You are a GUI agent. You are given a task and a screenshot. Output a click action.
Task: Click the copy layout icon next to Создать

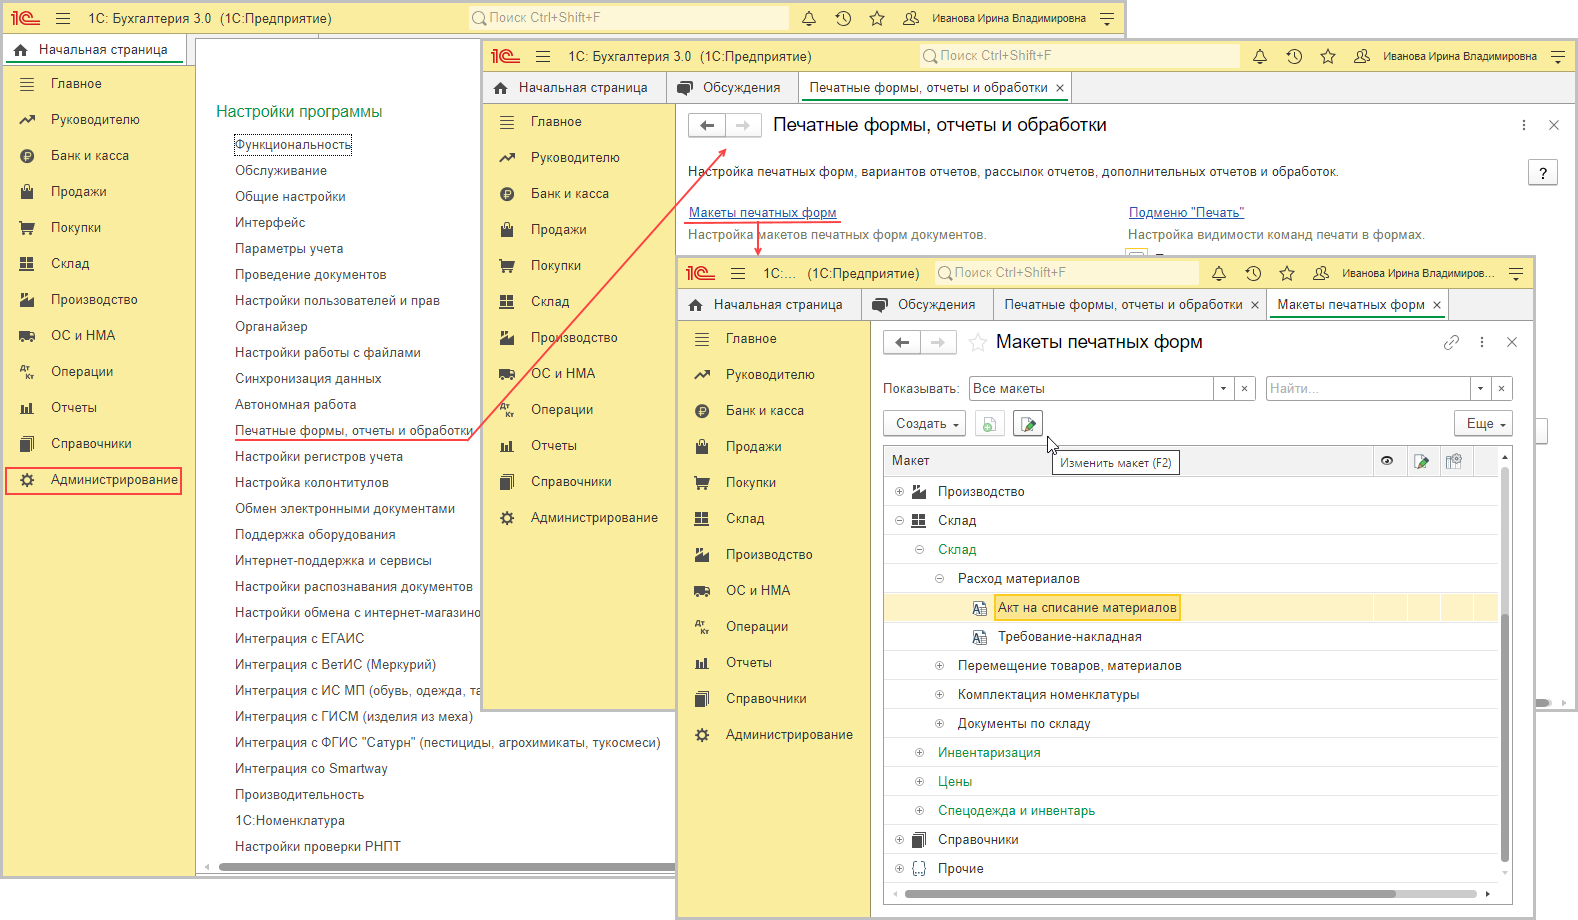(989, 424)
